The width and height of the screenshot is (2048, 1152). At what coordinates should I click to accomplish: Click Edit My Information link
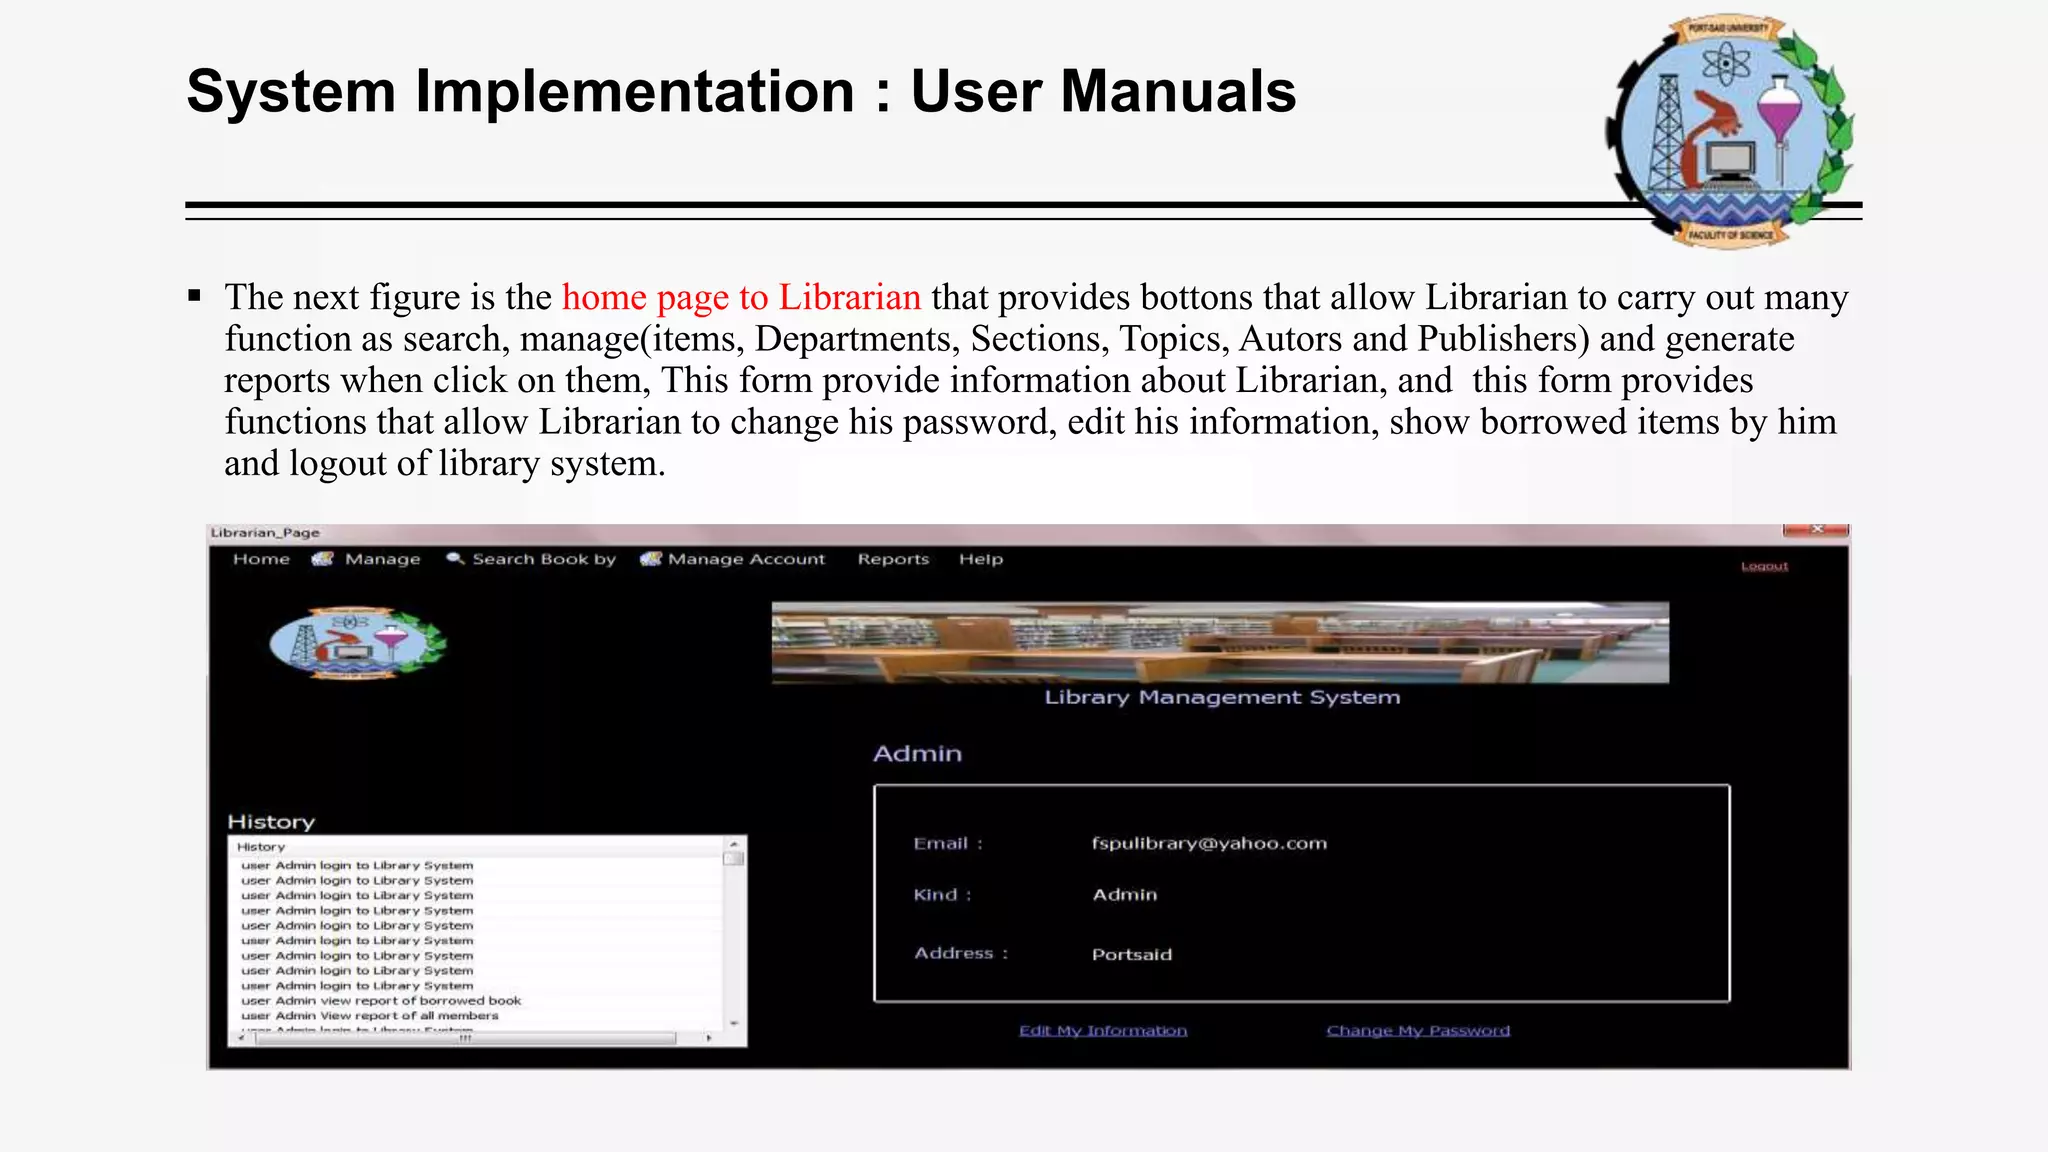[x=1103, y=1030]
